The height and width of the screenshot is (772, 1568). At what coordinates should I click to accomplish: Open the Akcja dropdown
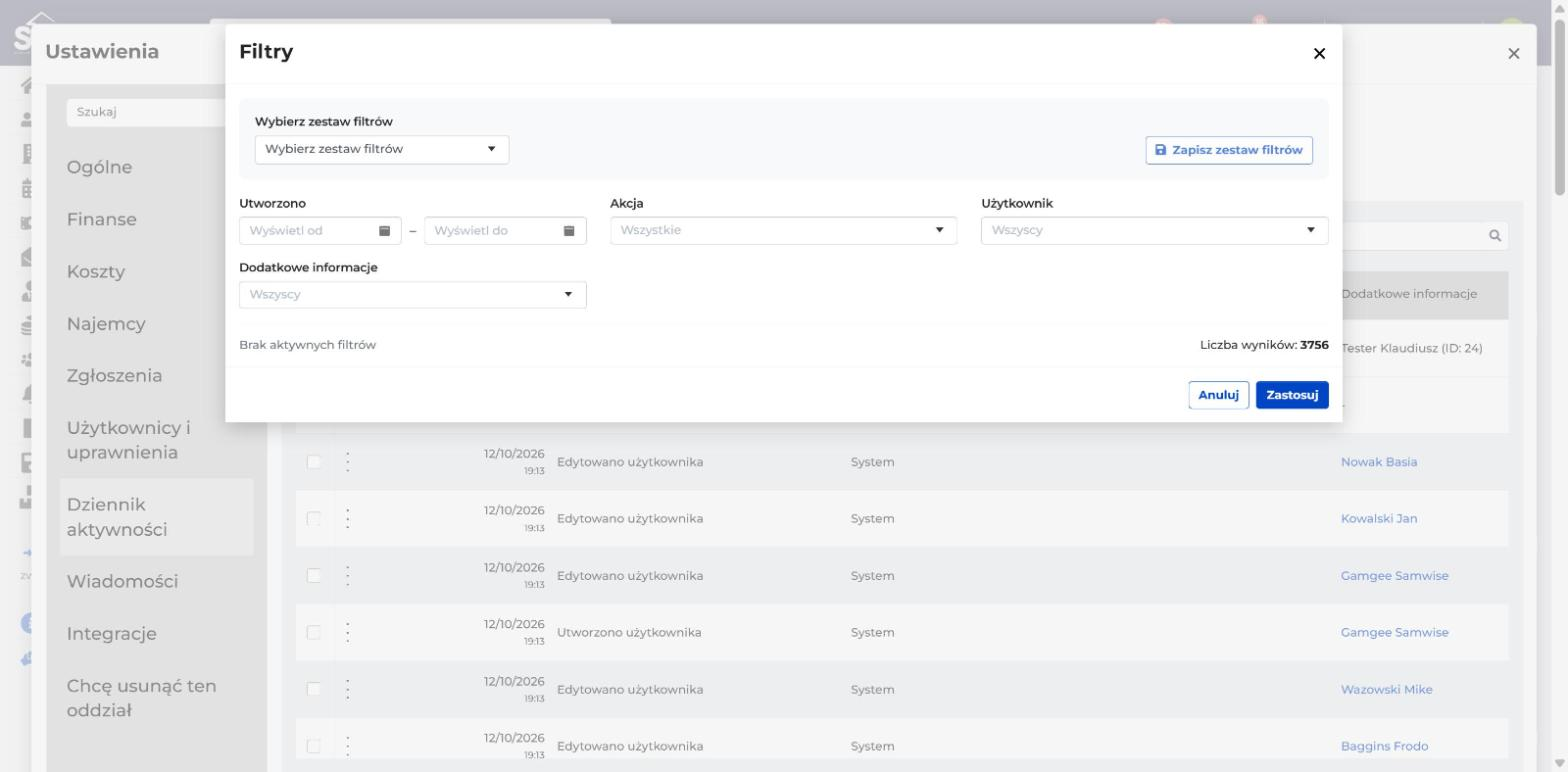(783, 231)
